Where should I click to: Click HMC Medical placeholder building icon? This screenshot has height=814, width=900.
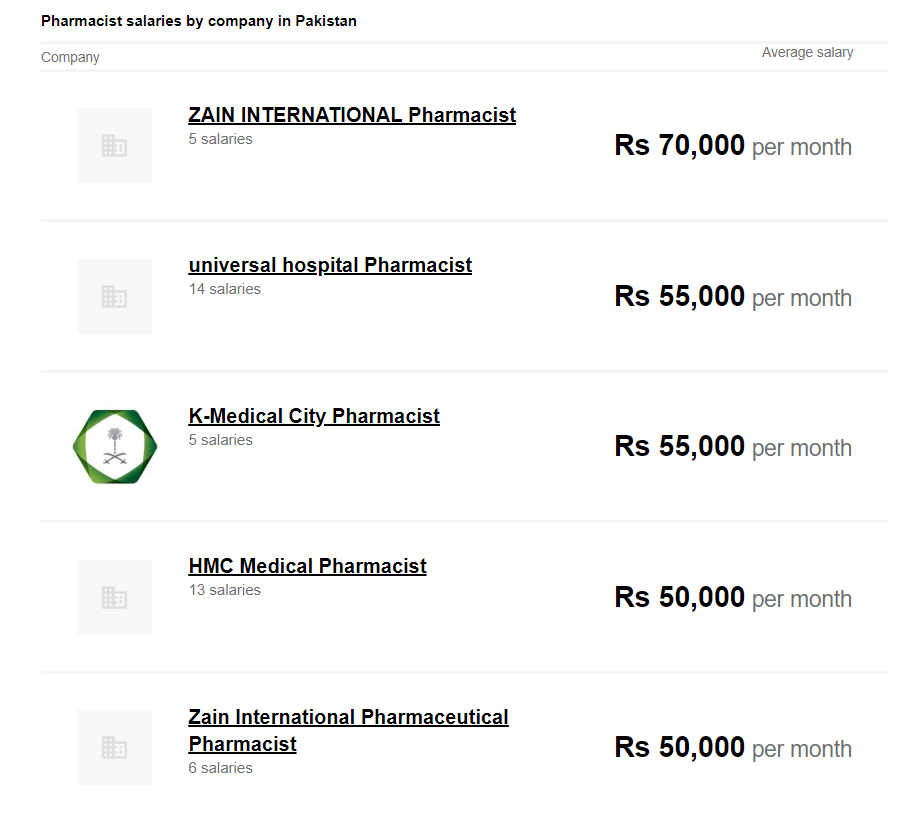[x=115, y=597]
